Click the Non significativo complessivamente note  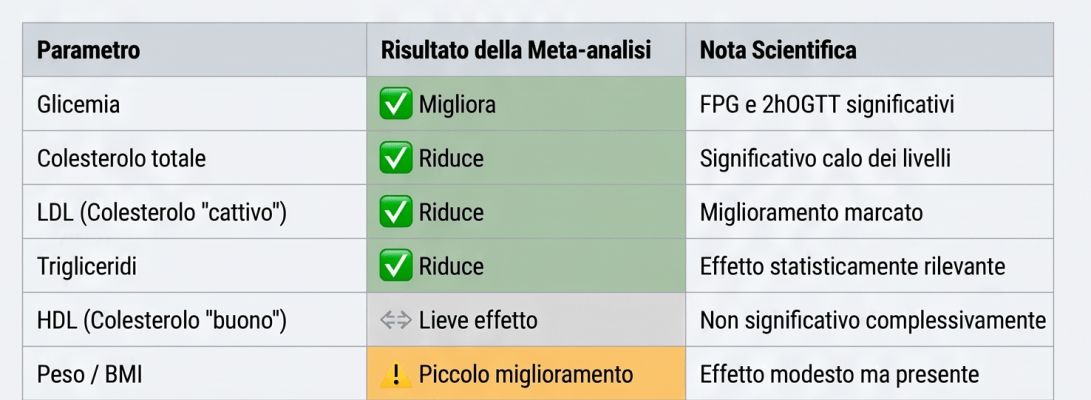point(873,321)
